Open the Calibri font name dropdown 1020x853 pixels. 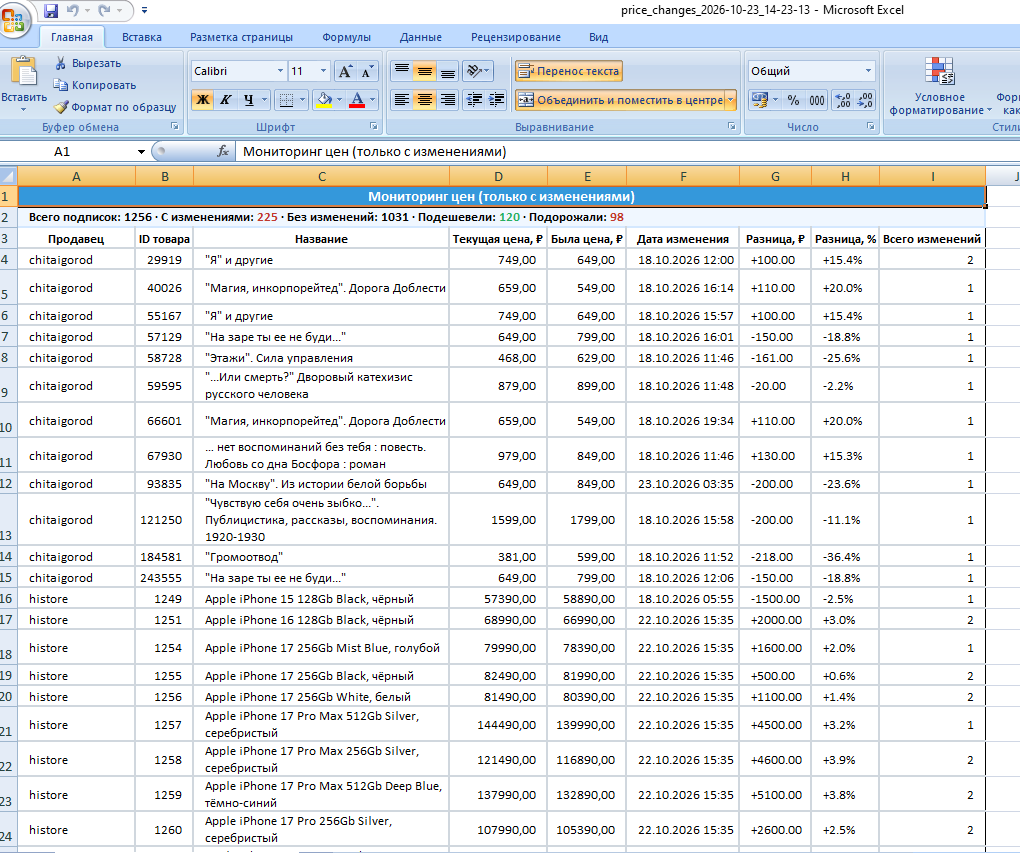tap(280, 71)
